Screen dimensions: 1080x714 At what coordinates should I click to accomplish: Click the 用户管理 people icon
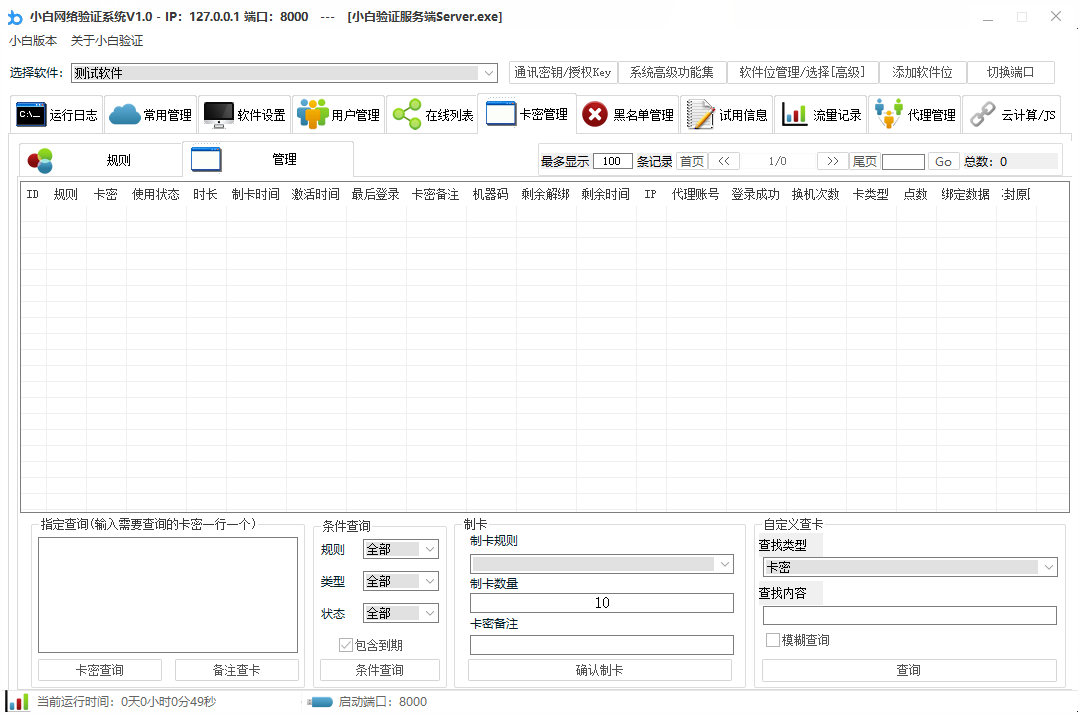click(310, 113)
